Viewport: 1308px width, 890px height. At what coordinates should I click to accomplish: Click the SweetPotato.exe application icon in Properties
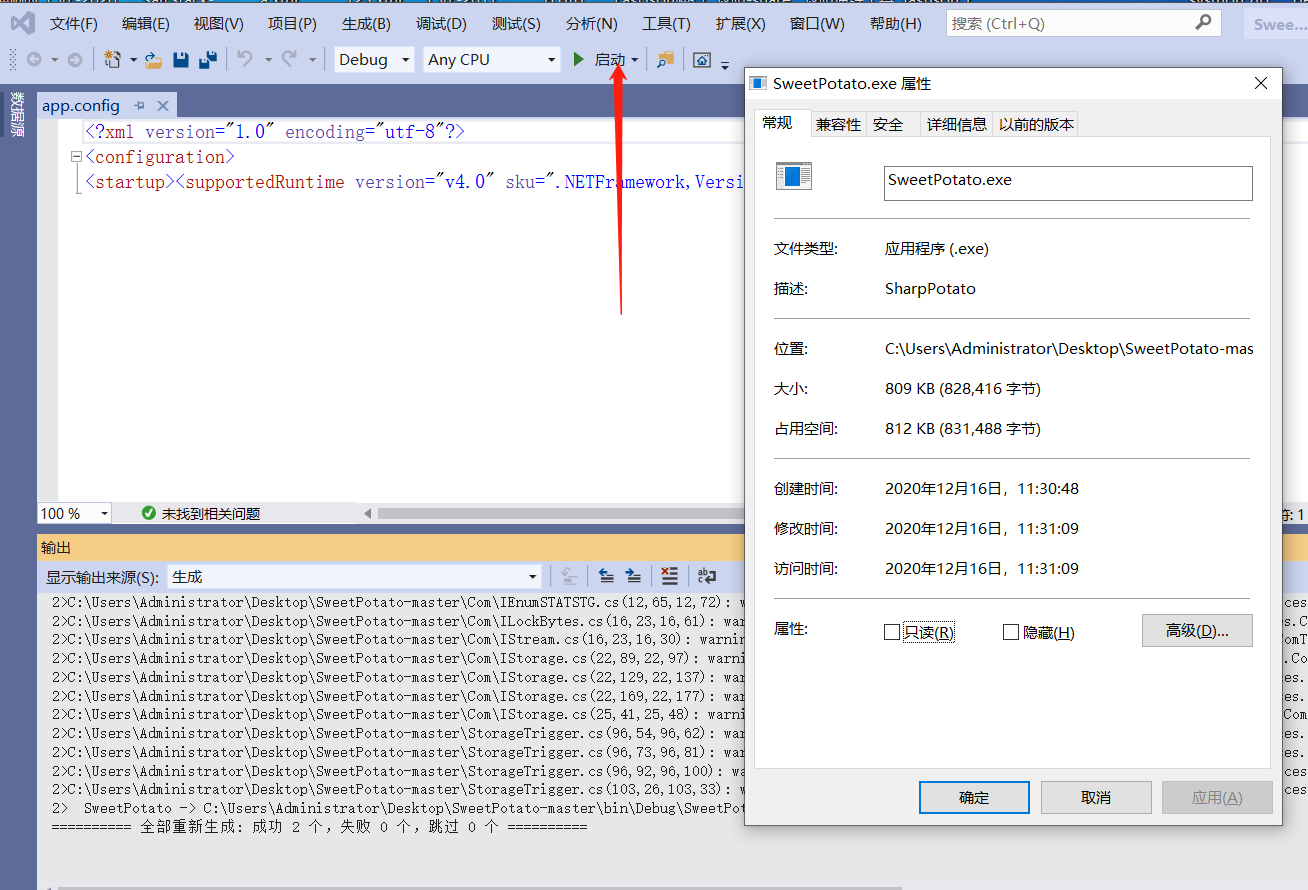click(794, 177)
